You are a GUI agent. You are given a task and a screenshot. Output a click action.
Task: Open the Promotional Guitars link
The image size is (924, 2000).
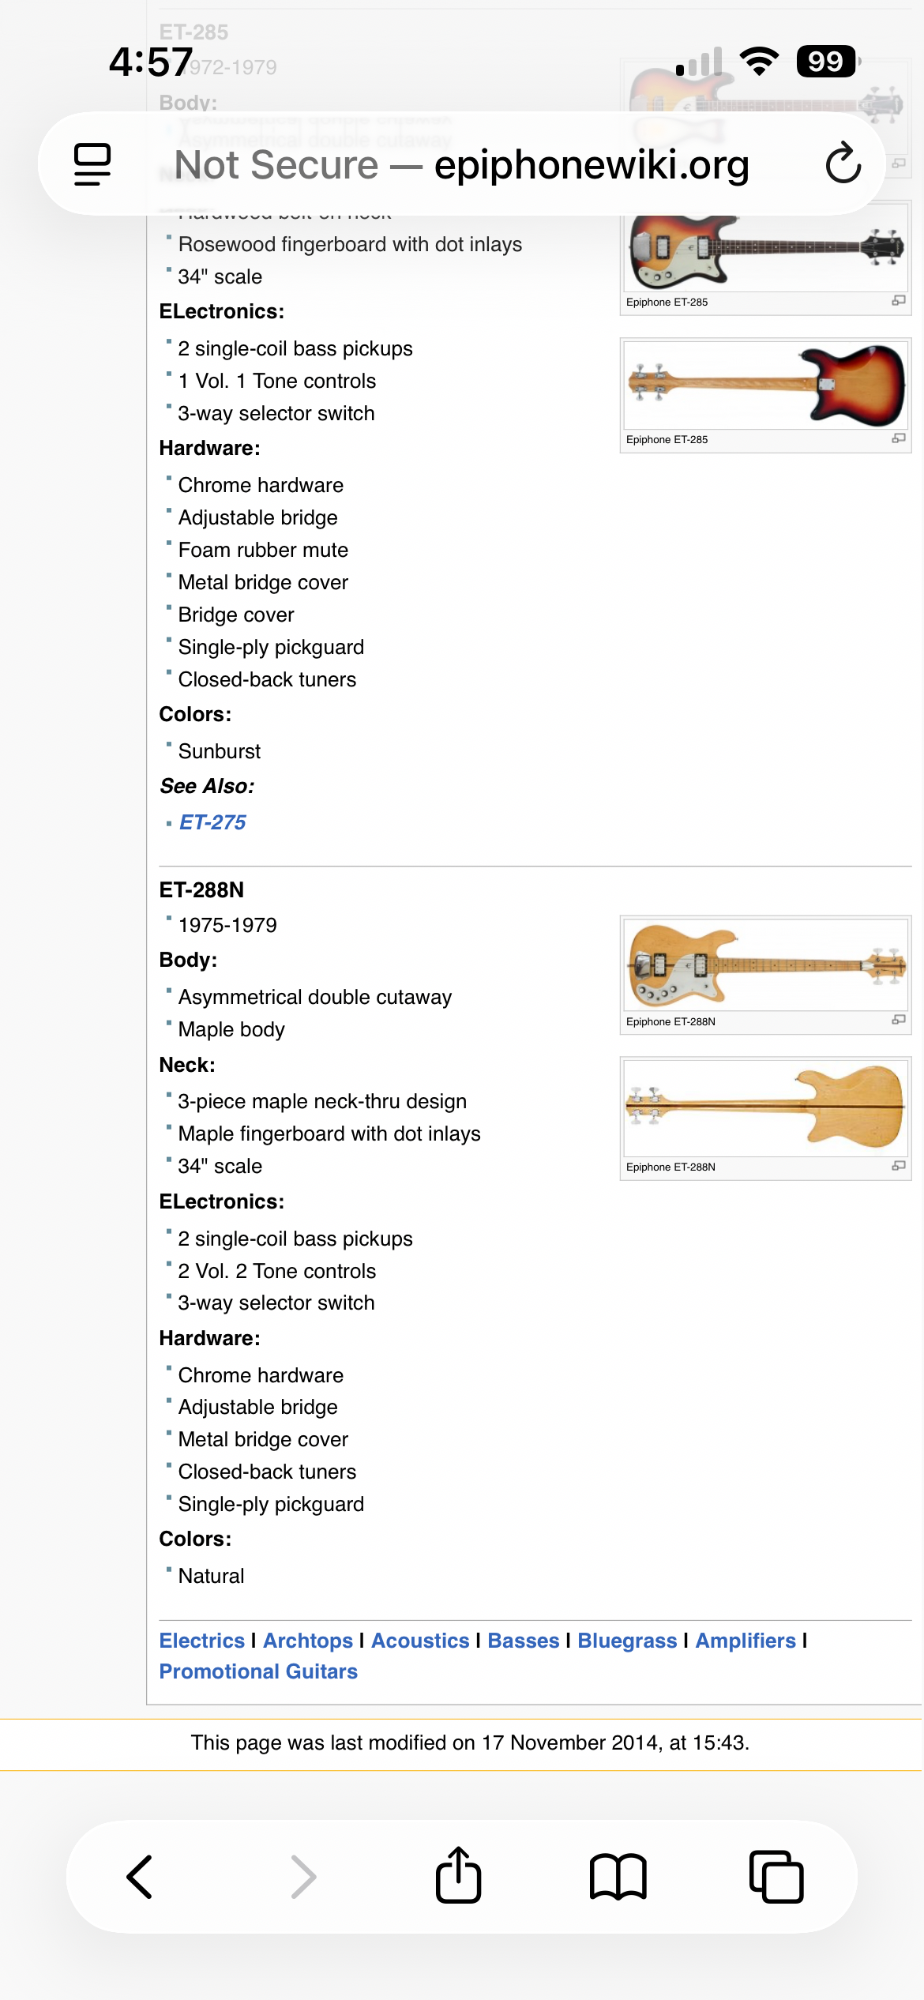pos(258,1672)
